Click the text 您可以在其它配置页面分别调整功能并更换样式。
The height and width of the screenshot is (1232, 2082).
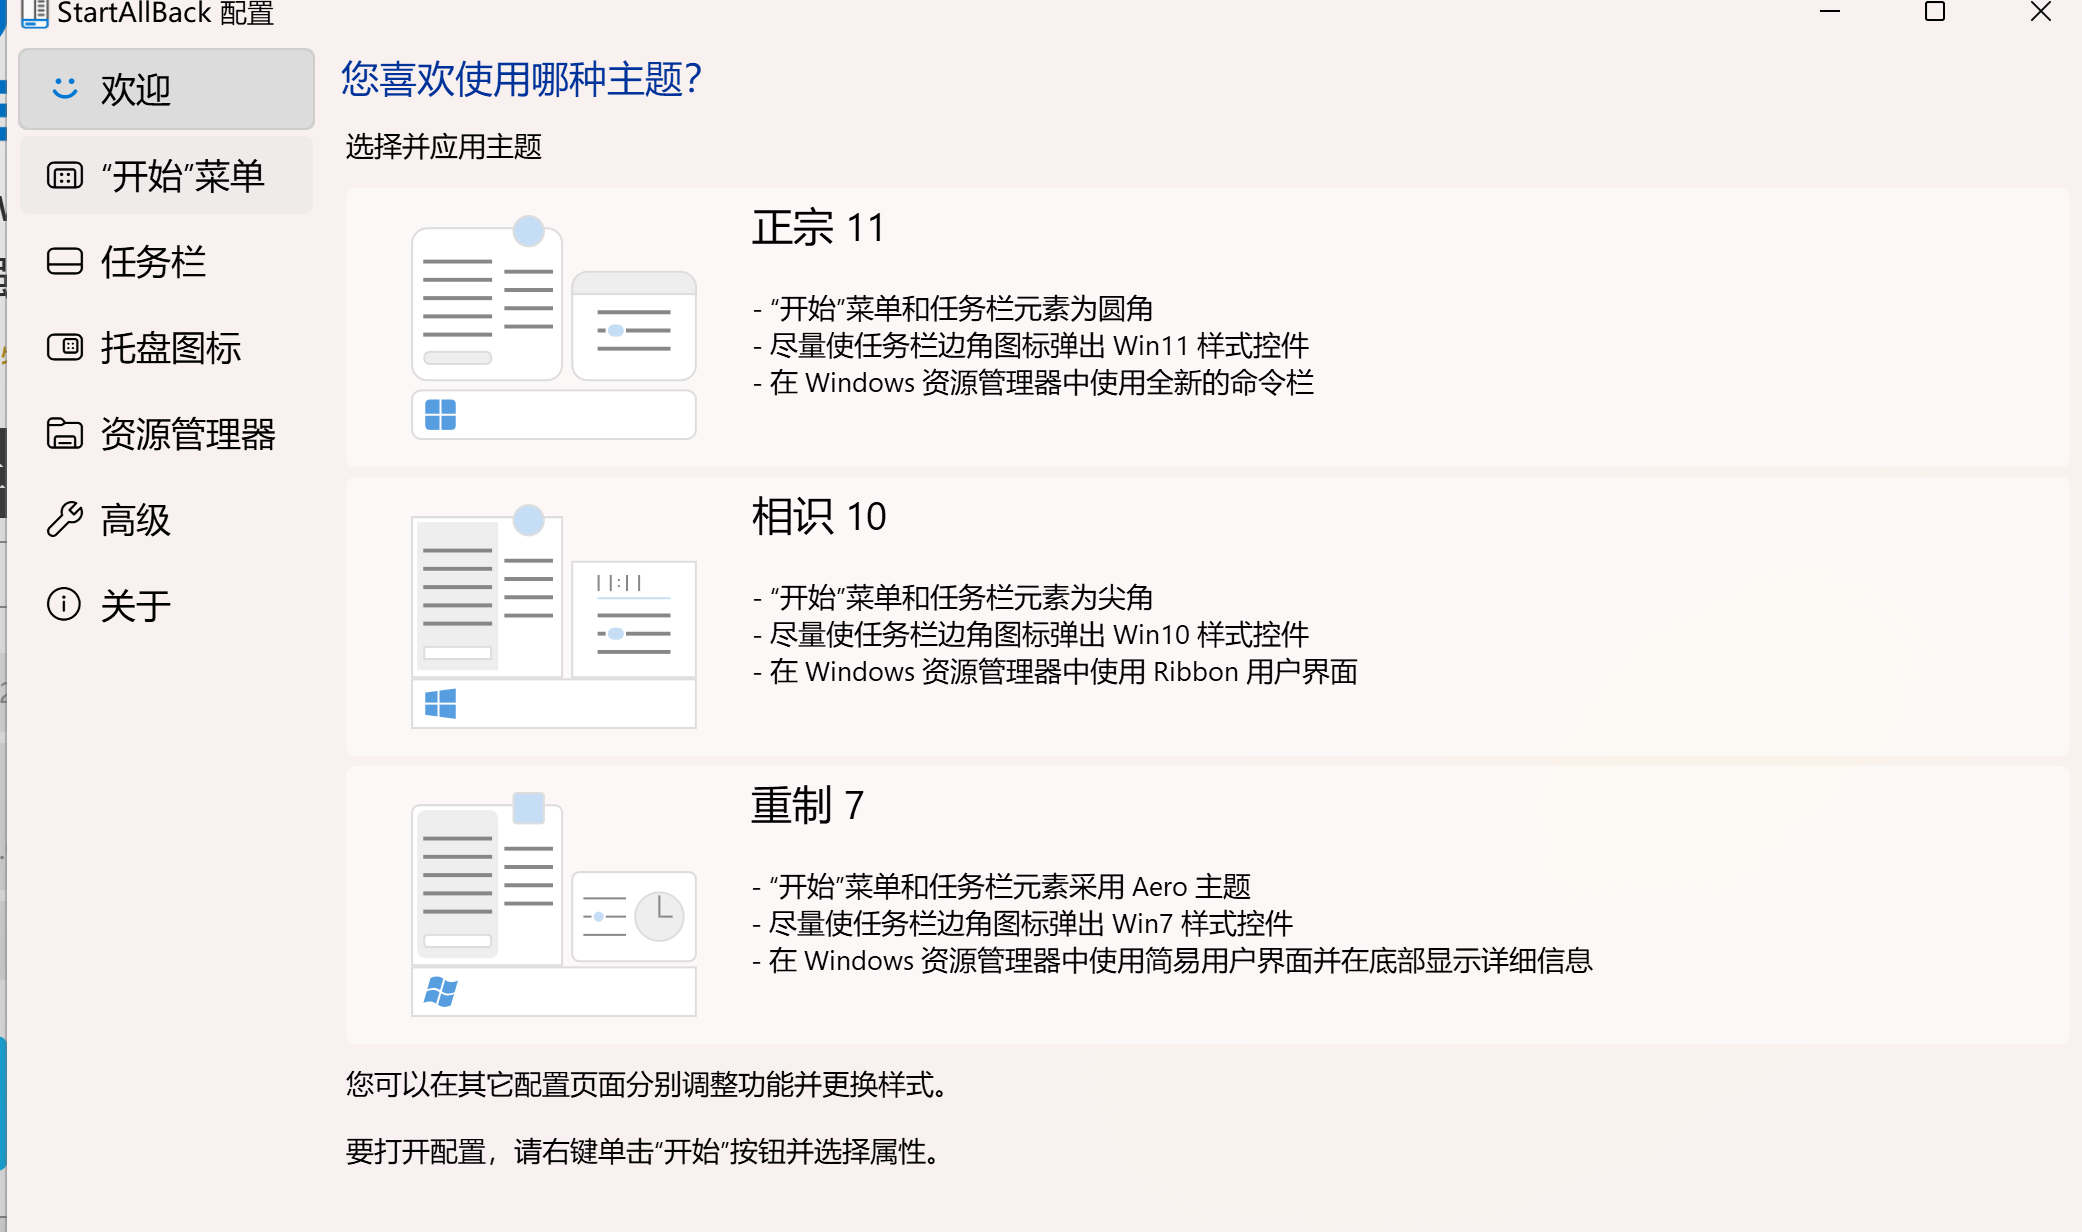tap(648, 1085)
